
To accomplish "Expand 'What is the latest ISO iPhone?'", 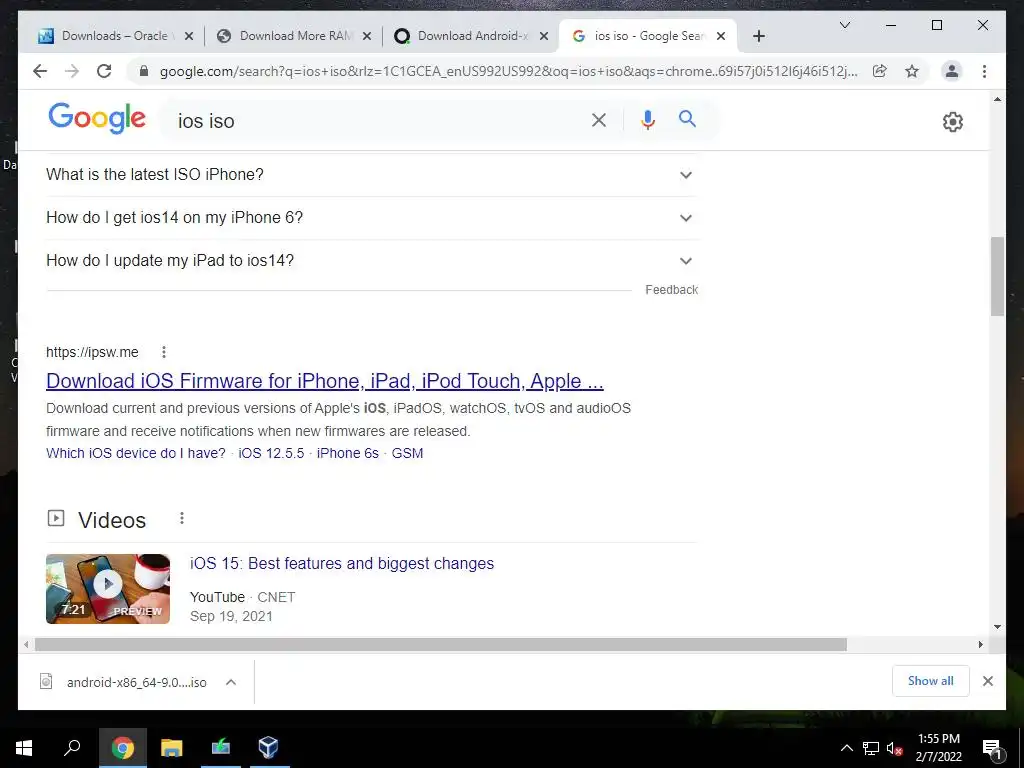I will pos(371,175).
